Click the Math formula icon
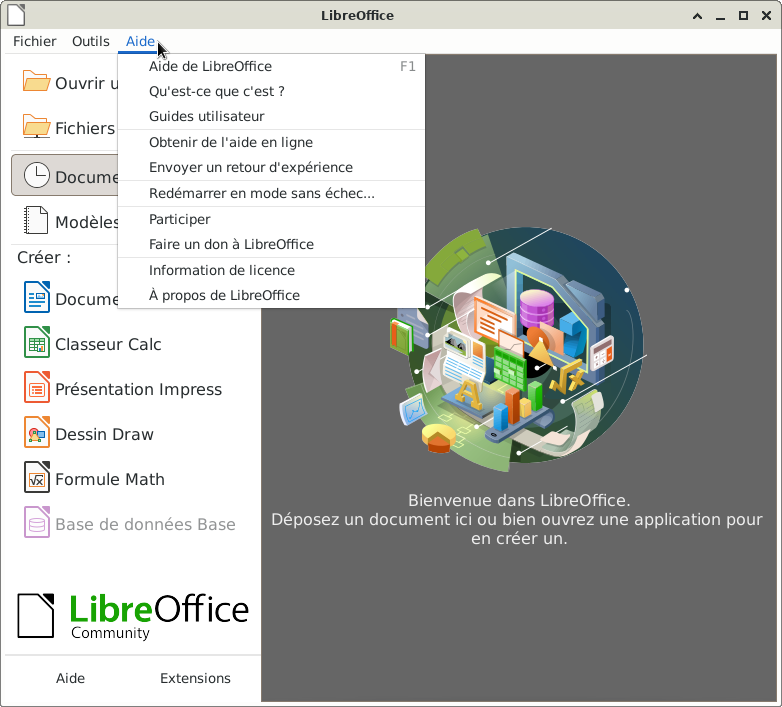782x707 pixels. (x=37, y=477)
